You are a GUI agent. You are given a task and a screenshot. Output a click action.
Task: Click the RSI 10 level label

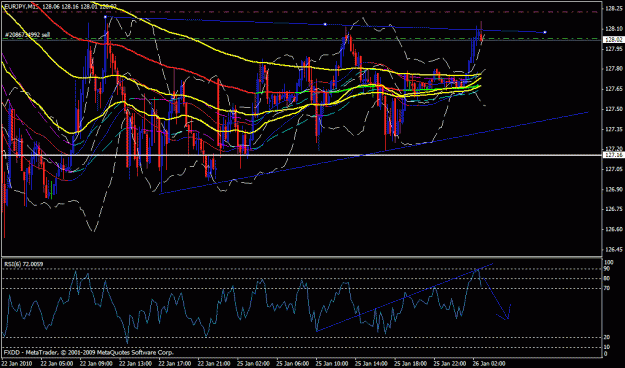(607, 348)
